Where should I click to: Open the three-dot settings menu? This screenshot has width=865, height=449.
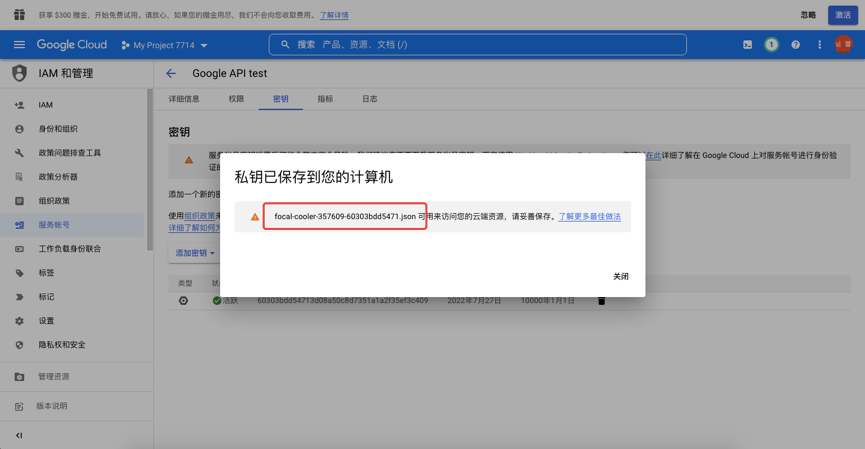coord(819,45)
